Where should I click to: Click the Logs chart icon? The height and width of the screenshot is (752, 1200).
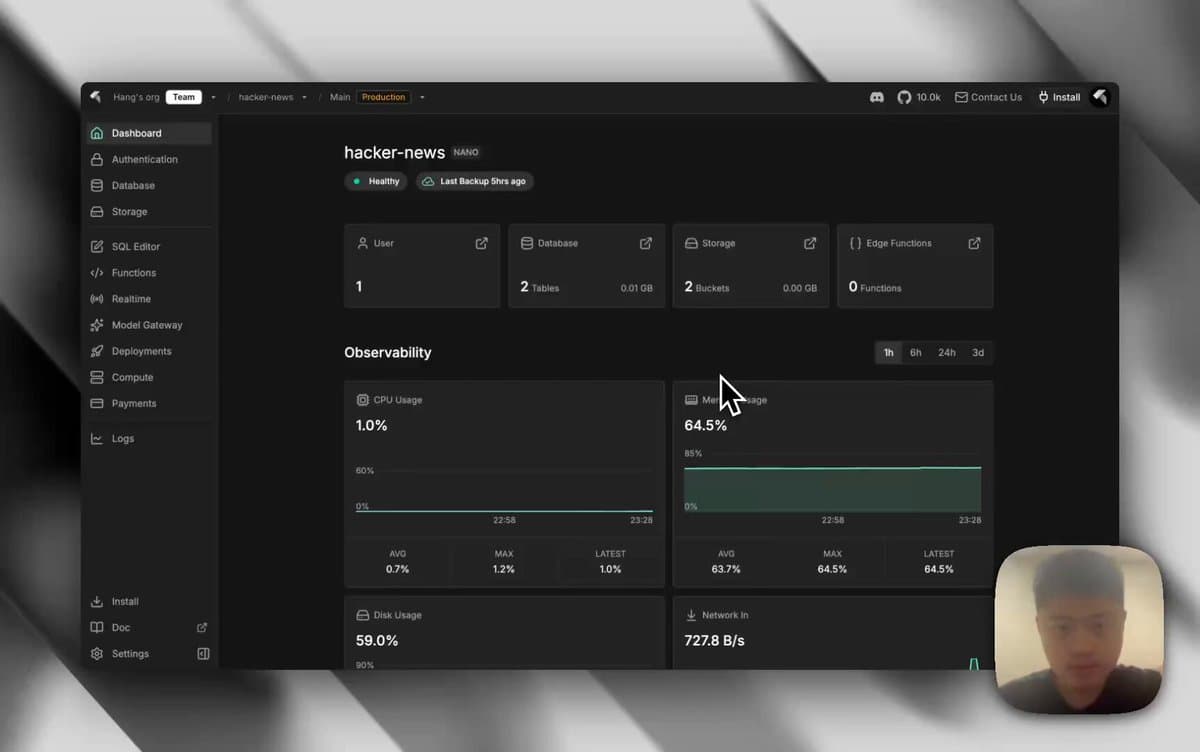[97, 438]
